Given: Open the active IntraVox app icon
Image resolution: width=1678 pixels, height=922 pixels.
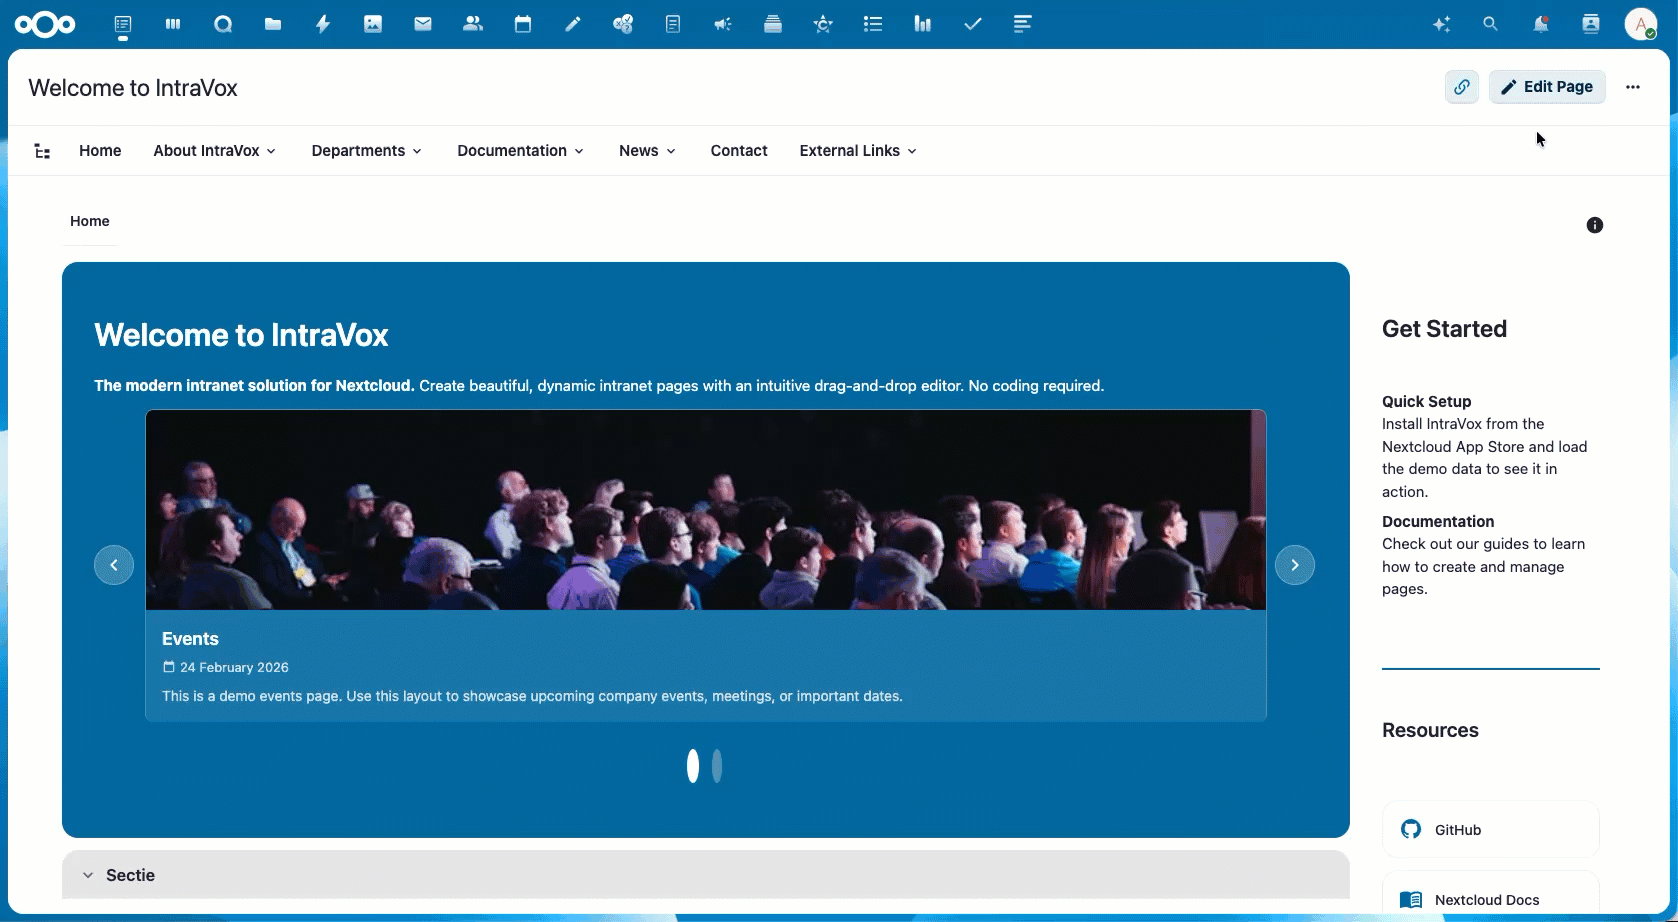Looking at the screenshot, I should point(123,24).
